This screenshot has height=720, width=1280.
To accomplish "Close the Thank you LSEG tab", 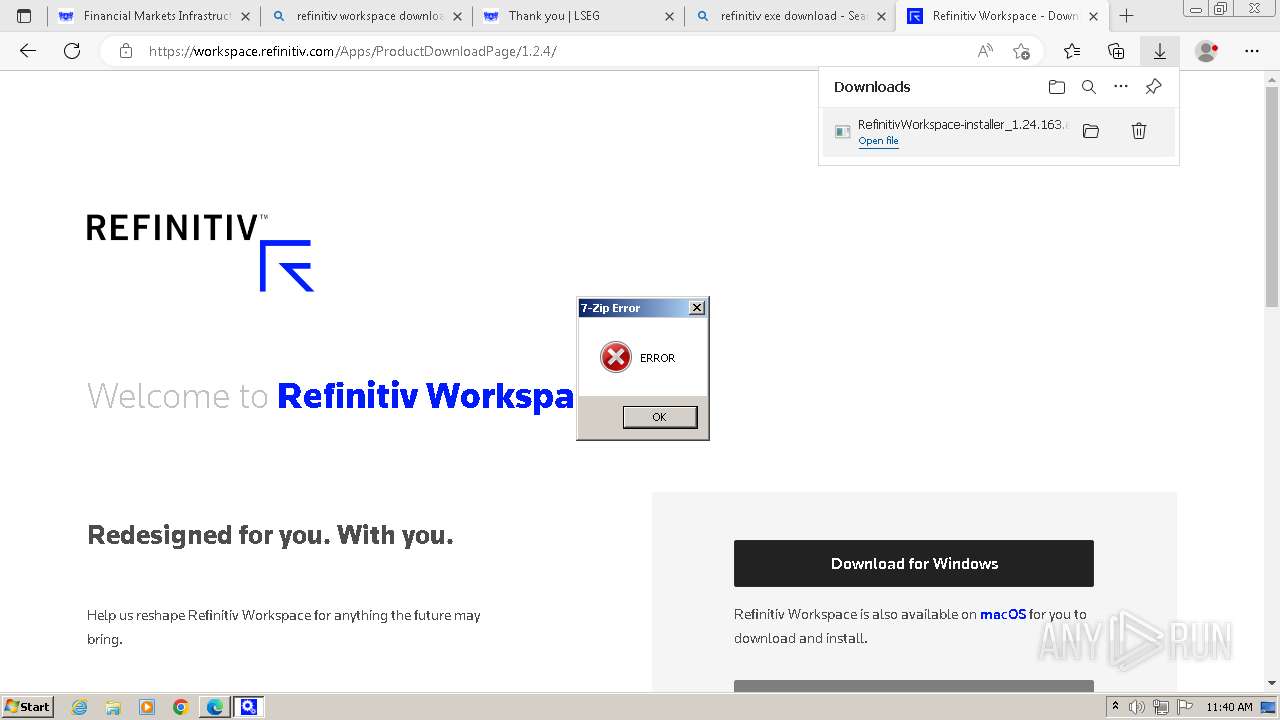I will point(670,16).
